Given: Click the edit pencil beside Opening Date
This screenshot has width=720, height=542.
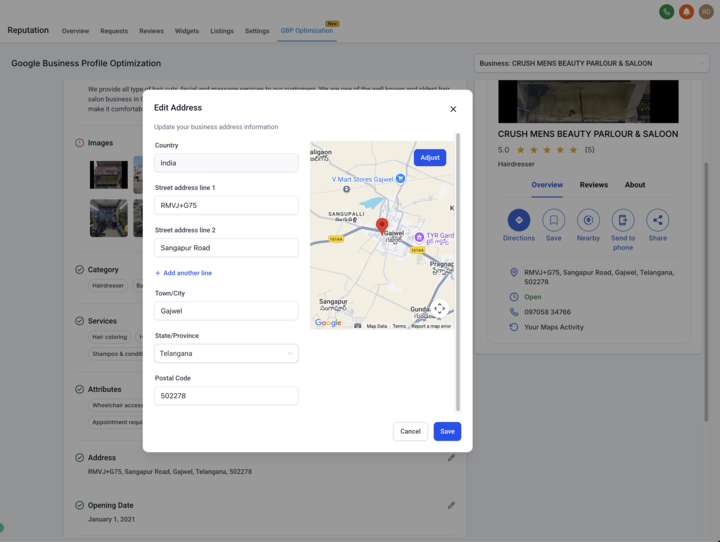Looking at the screenshot, I should (x=451, y=505).
